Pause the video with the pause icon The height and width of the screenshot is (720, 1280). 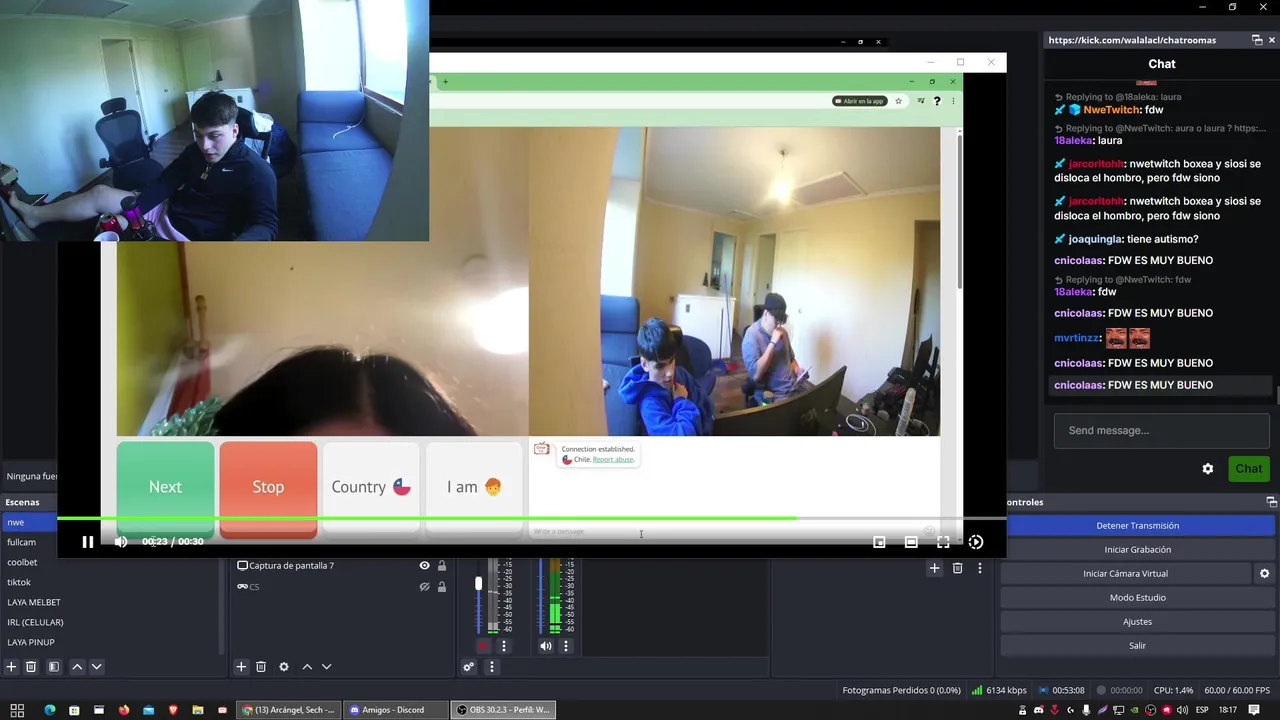click(x=87, y=542)
